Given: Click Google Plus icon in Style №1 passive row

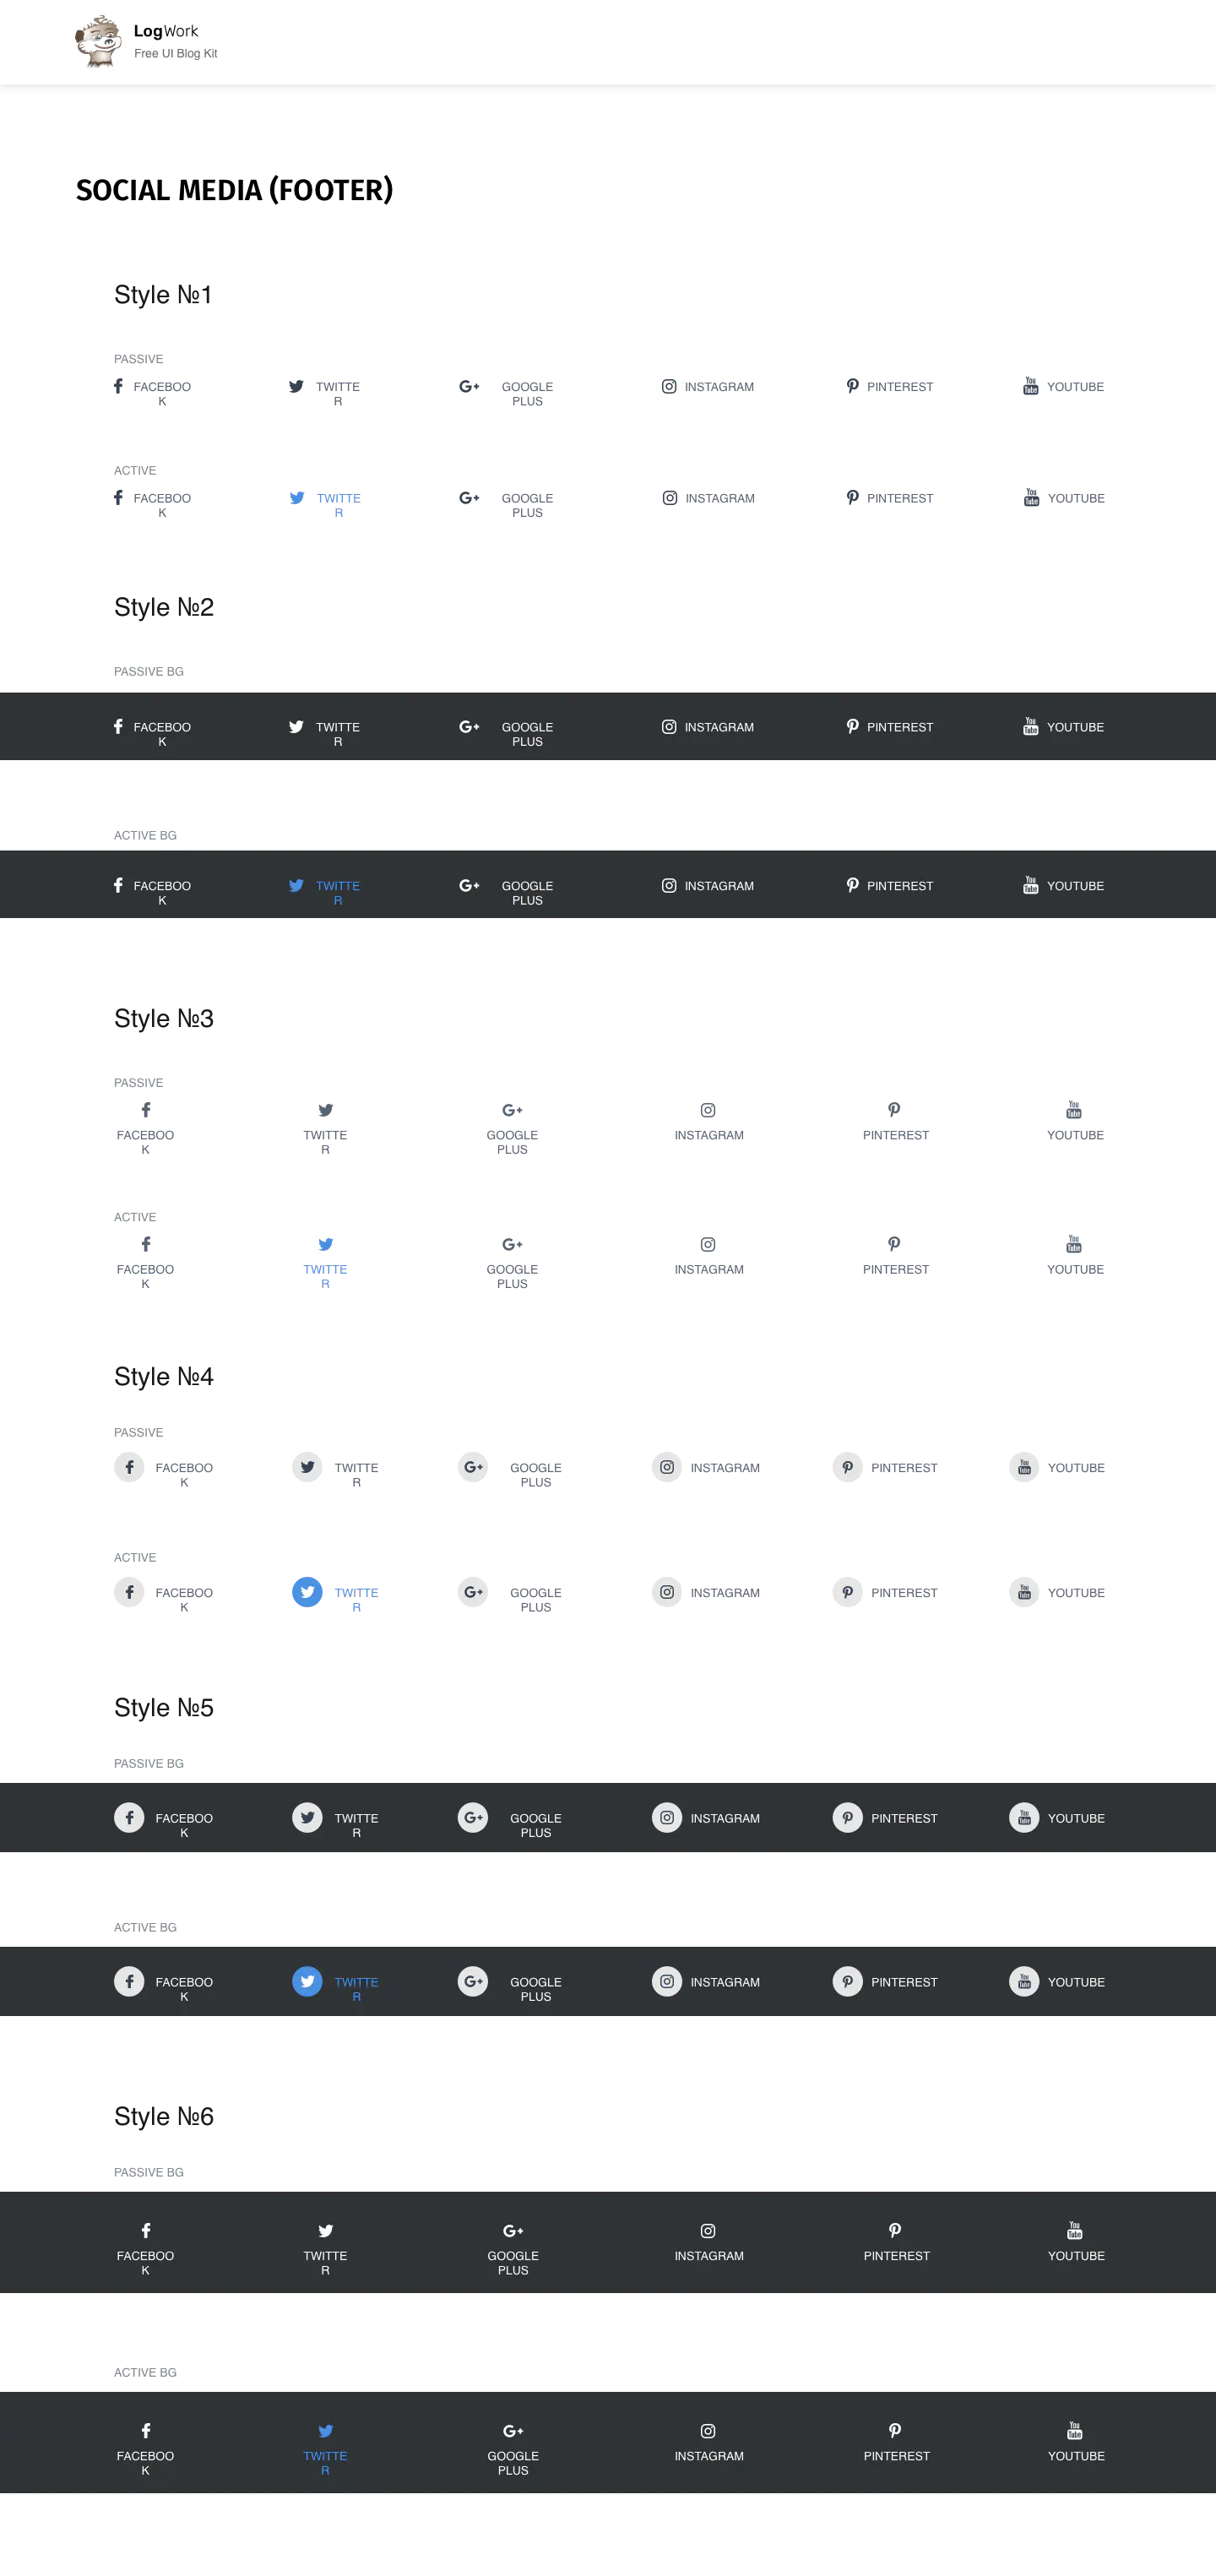Looking at the screenshot, I should (x=469, y=386).
